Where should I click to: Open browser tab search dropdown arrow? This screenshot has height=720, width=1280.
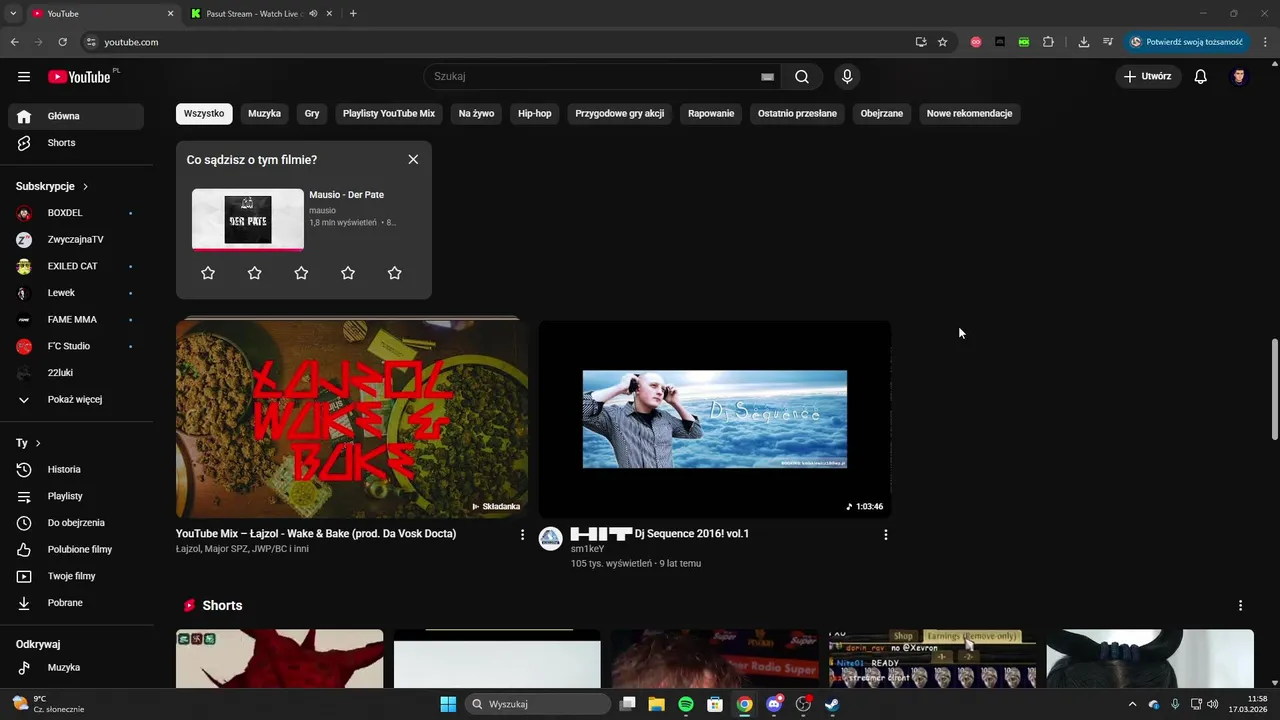tap(13, 14)
